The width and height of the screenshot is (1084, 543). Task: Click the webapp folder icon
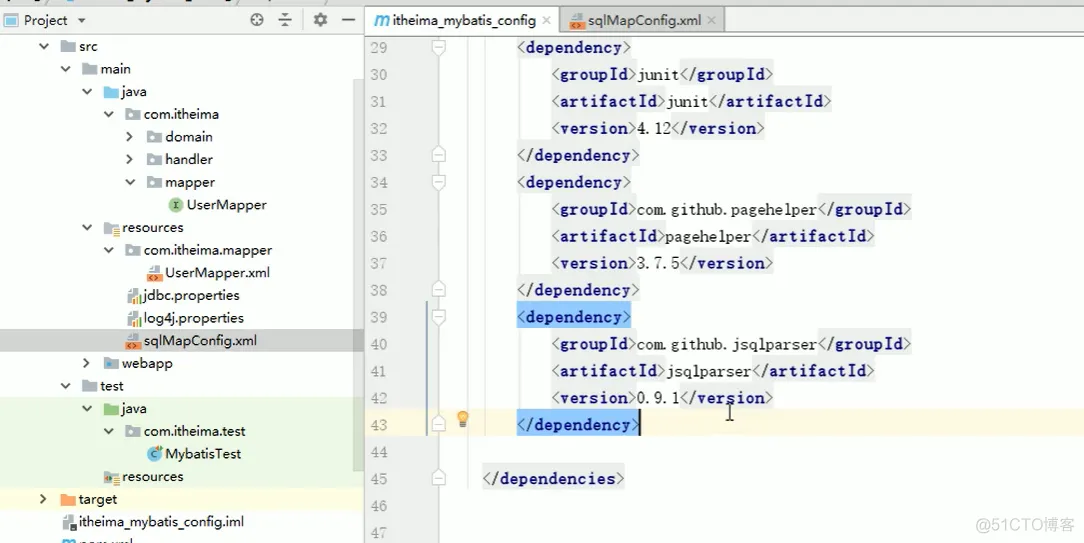coord(111,363)
